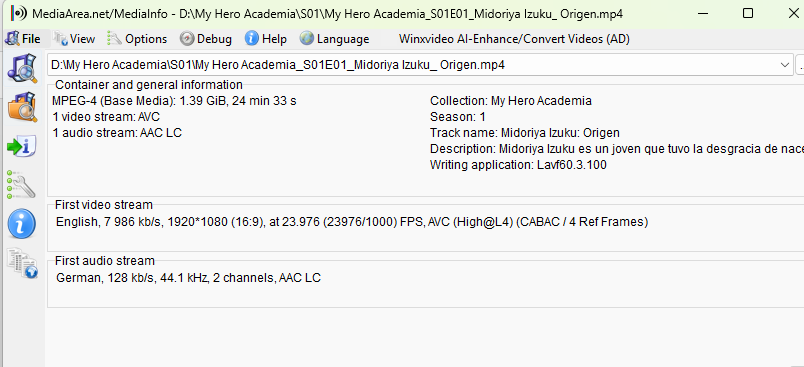Click the First audio stream details text
The image size is (804, 367).
(189, 278)
